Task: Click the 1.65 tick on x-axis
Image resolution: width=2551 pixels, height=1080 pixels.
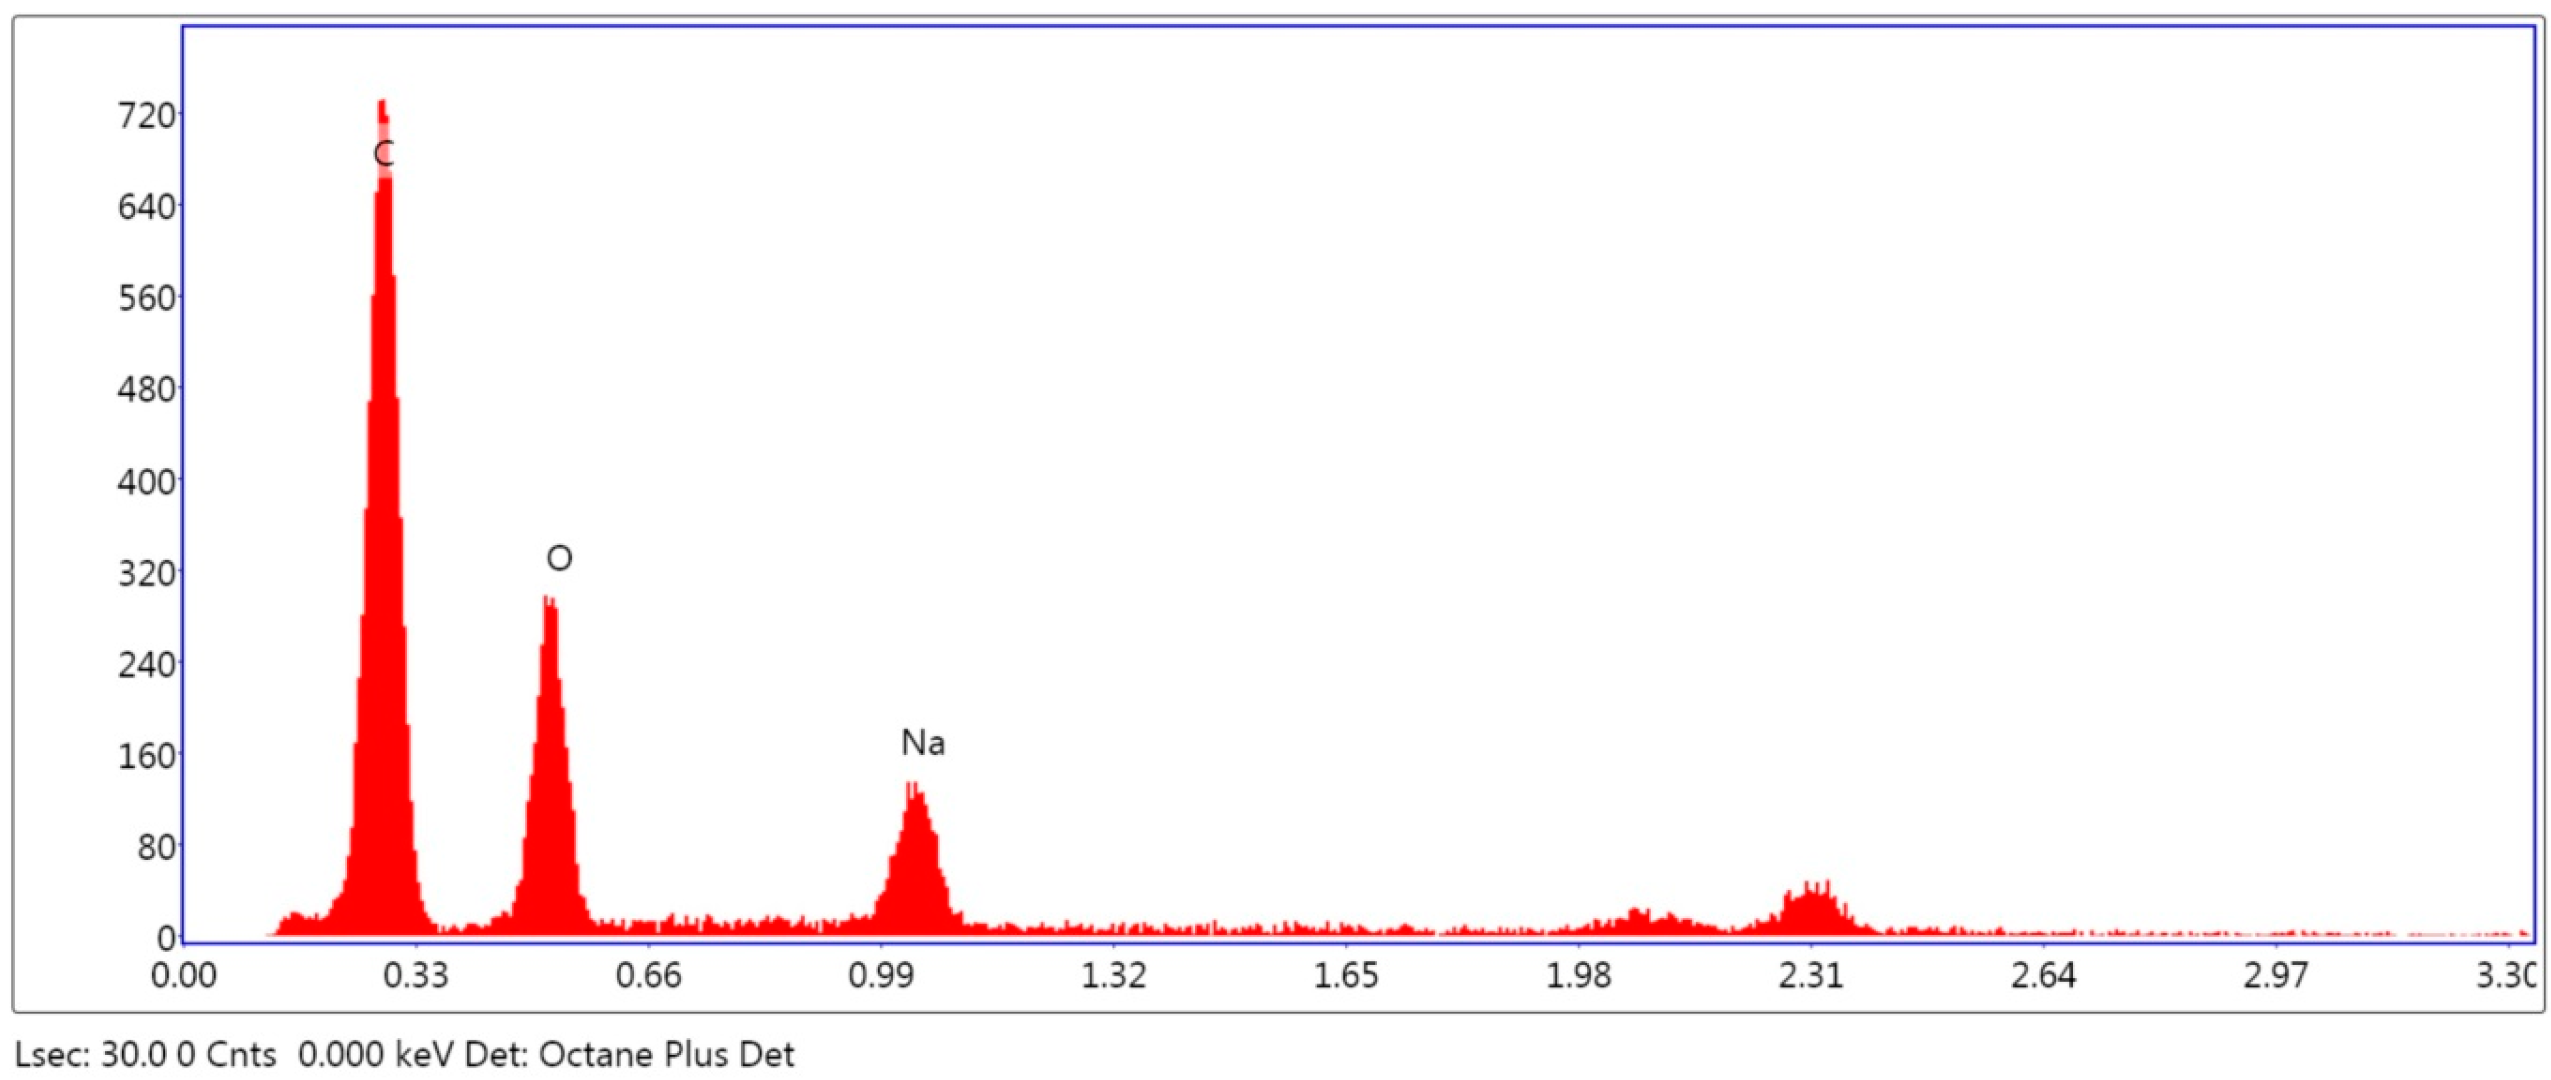Action: (1345, 975)
